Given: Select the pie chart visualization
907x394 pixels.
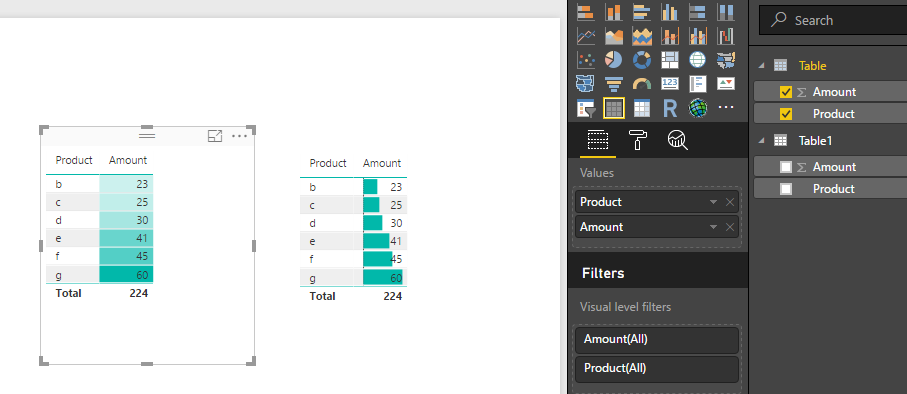Looking at the screenshot, I should pos(614,59).
